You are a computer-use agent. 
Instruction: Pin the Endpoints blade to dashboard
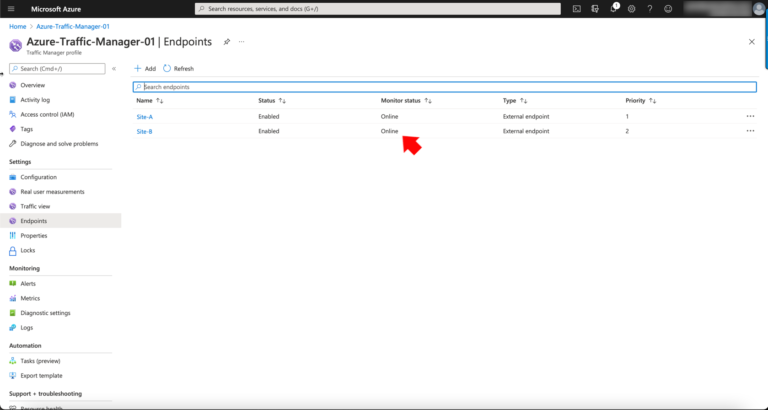point(227,42)
